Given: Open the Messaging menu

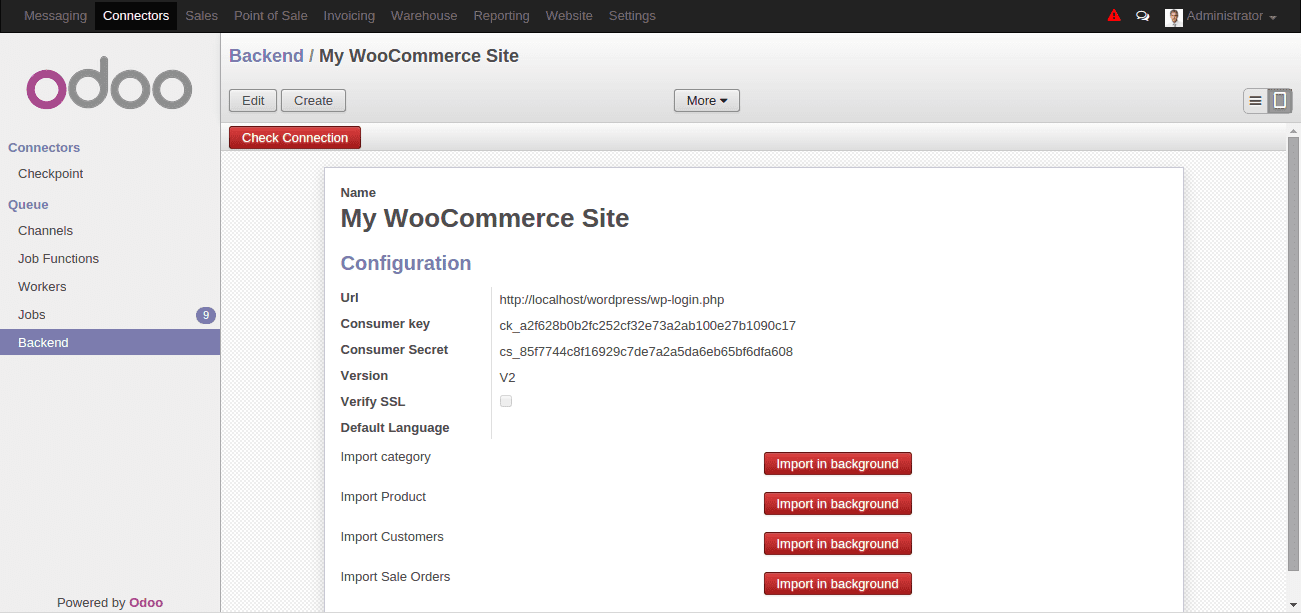Looking at the screenshot, I should coord(55,16).
